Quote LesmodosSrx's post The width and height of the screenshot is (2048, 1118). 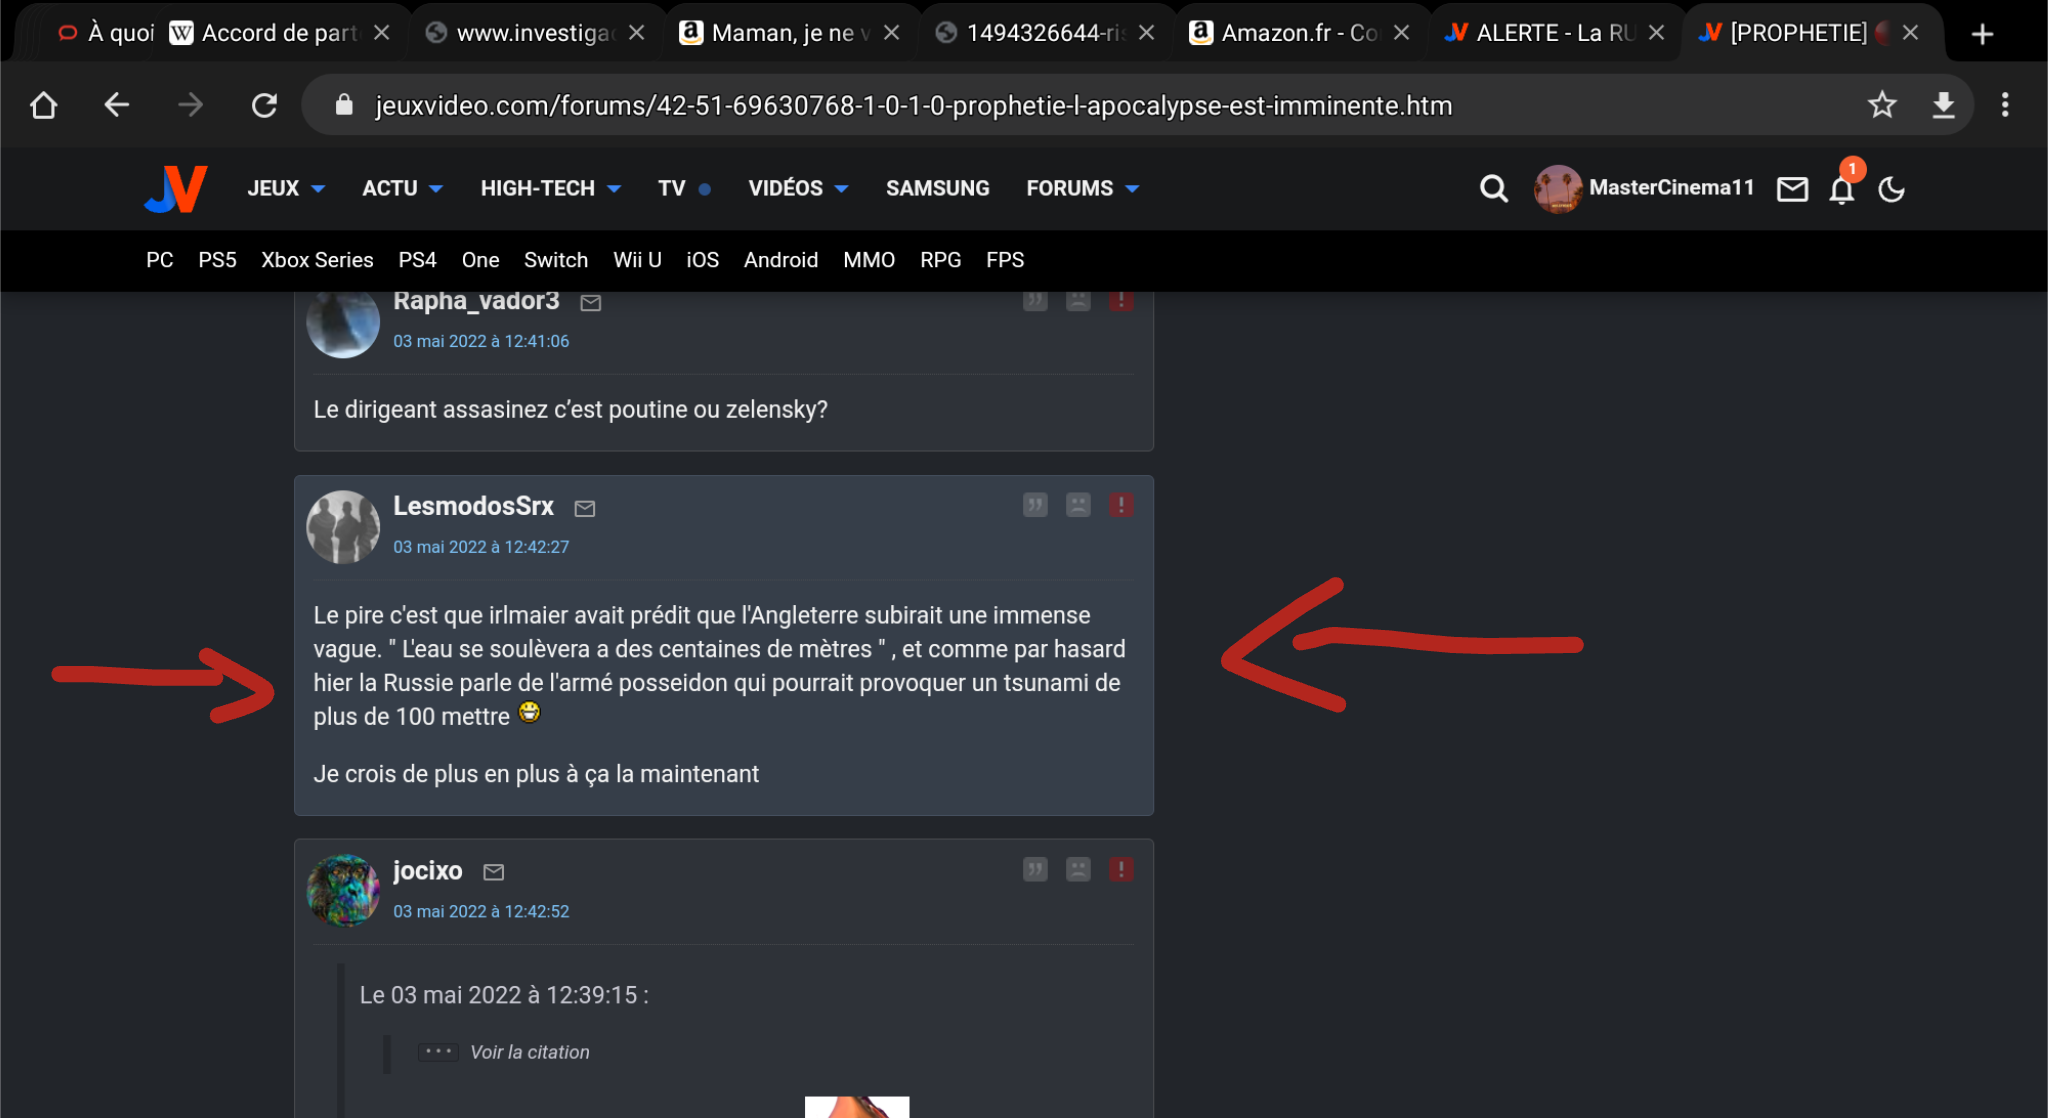(x=1035, y=505)
